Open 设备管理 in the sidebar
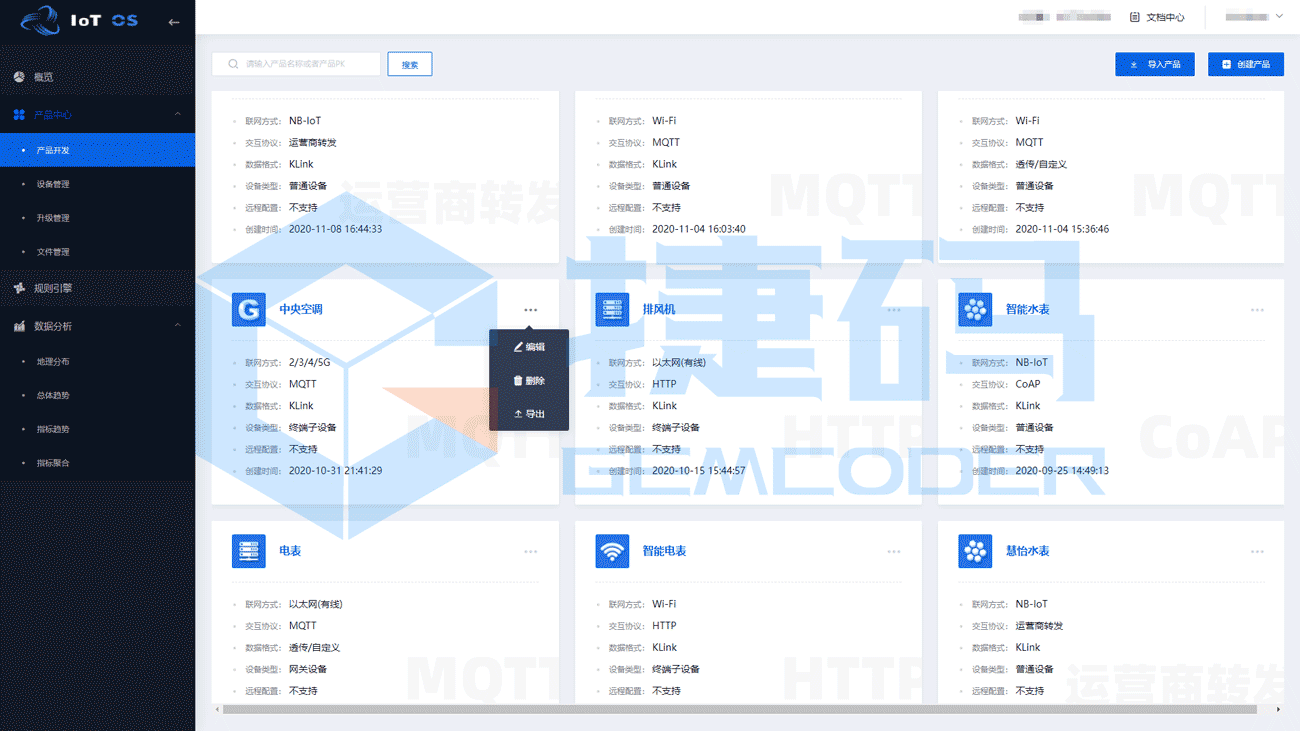Image resolution: width=1300 pixels, height=731 pixels. [x=53, y=184]
